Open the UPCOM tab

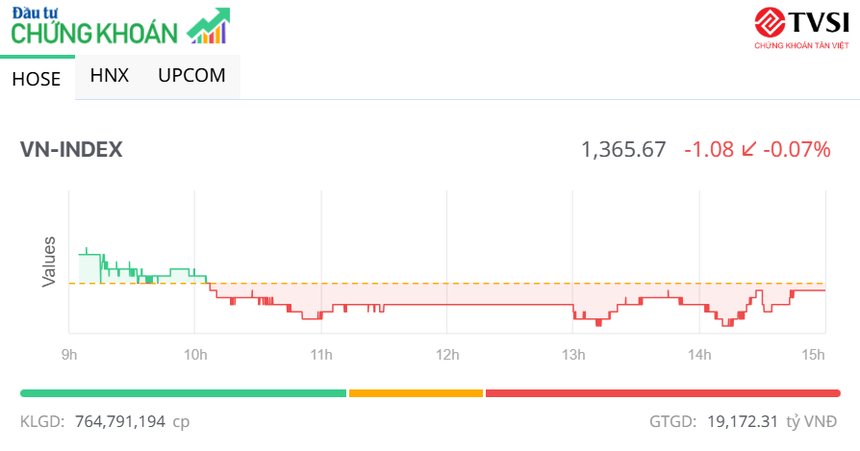point(191,75)
